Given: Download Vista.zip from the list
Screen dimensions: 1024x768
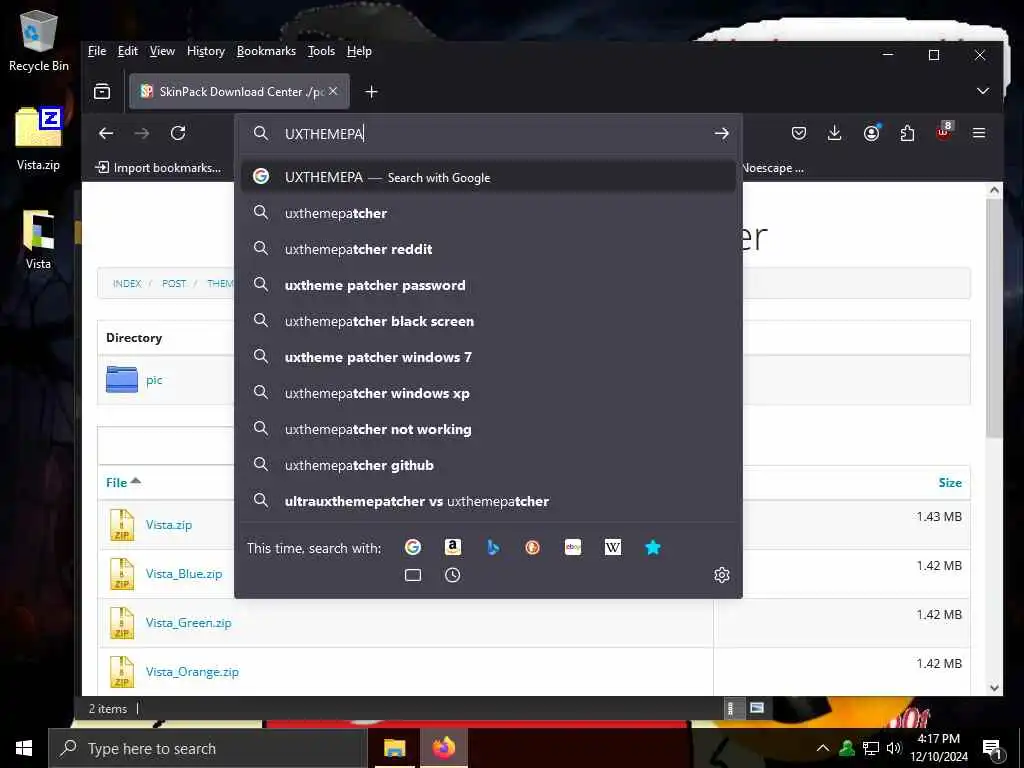Looking at the screenshot, I should click(x=168, y=524).
